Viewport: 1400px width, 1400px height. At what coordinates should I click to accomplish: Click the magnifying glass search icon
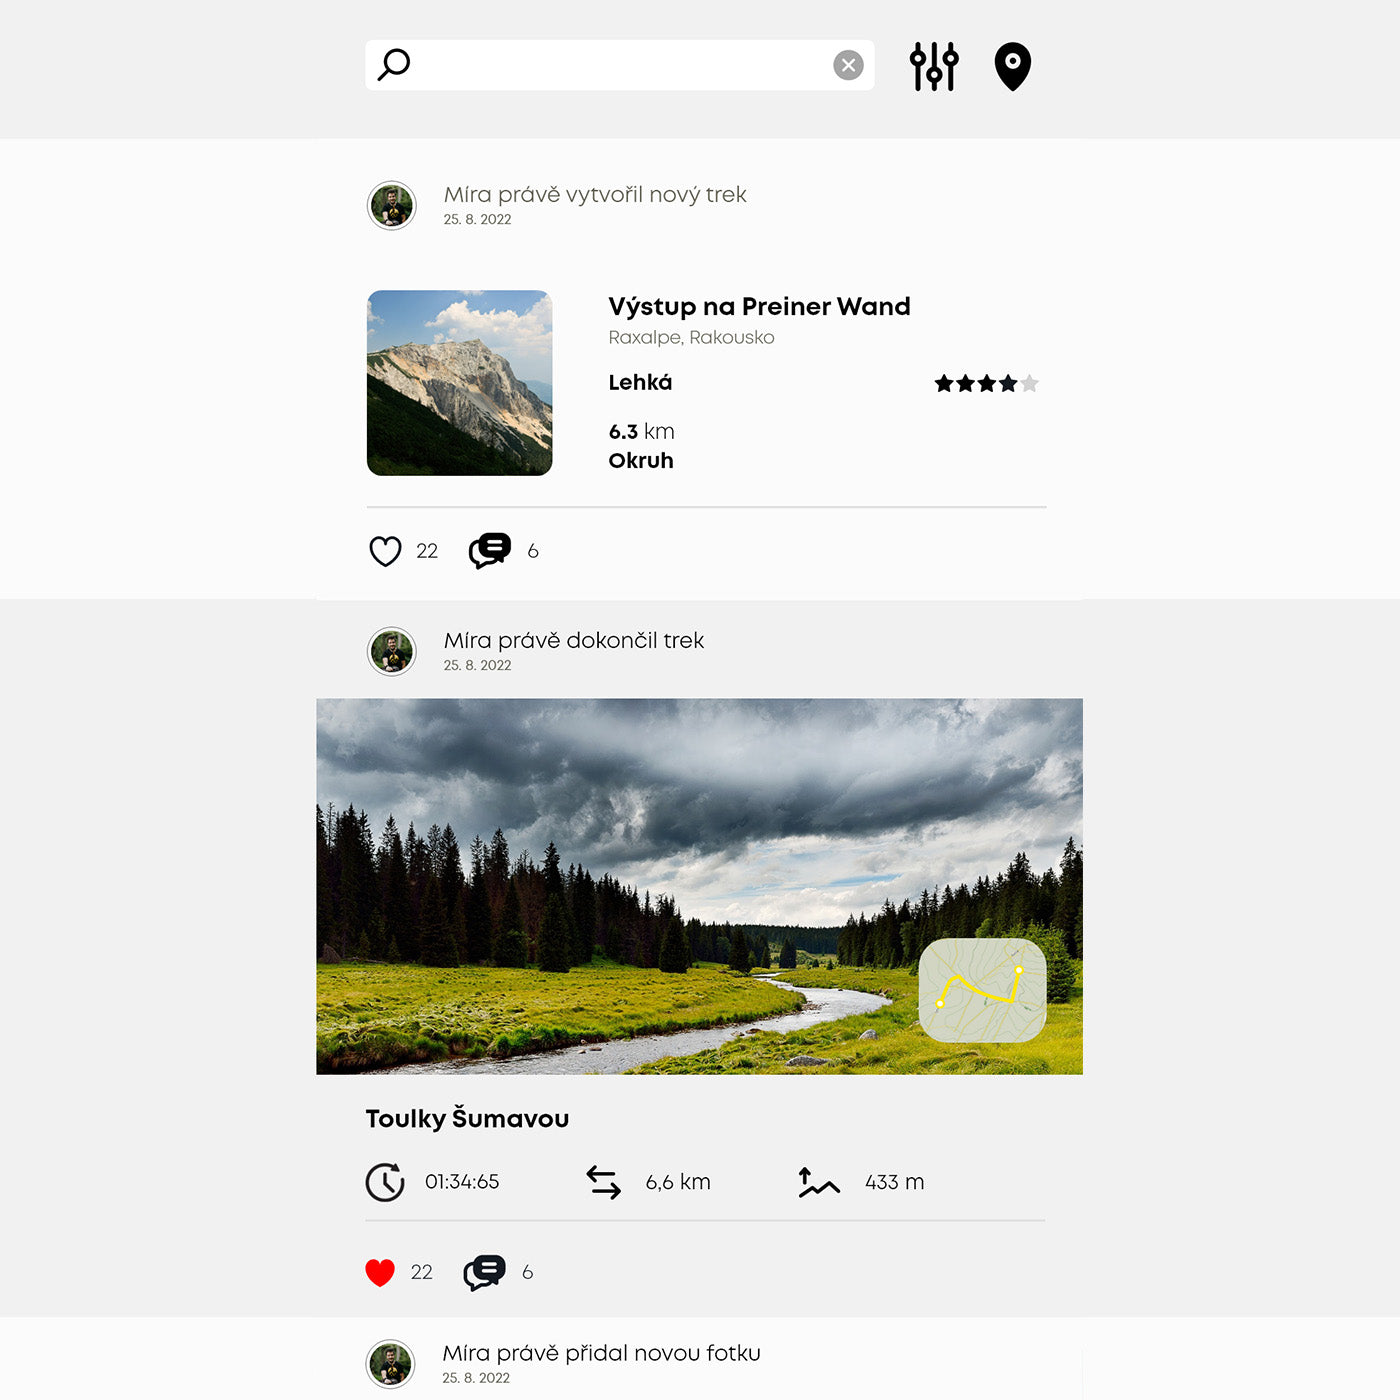pos(394,65)
